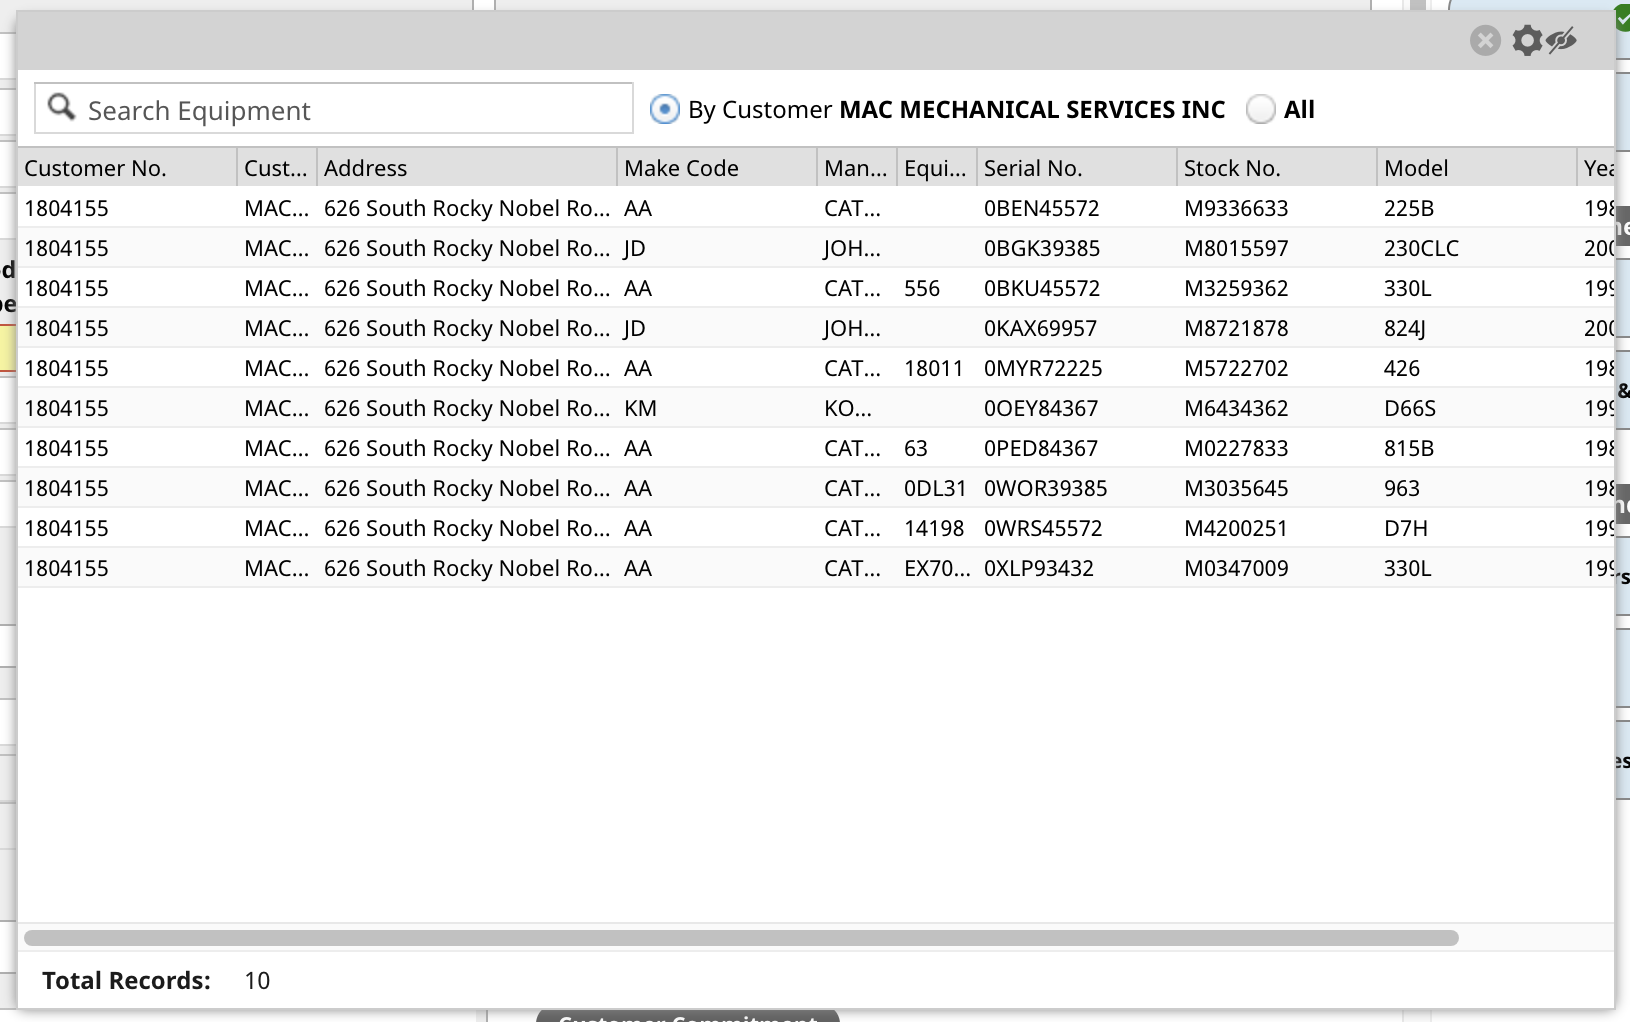Click model 963 cell
The image size is (1630, 1022).
point(1402,488)
